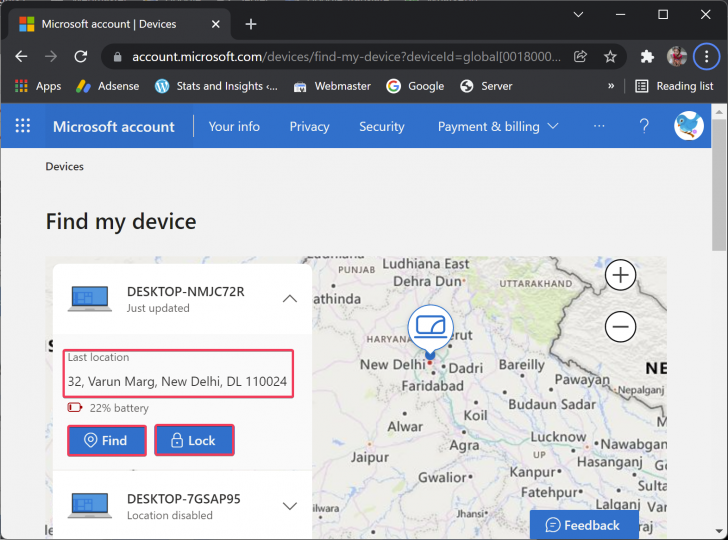
Task: Open the account profile bird avatar
Action: [688, 126]
